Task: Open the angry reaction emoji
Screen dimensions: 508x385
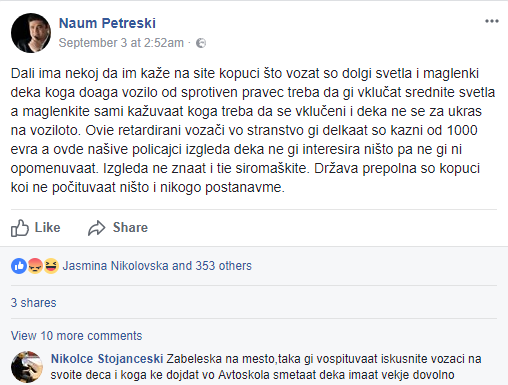Action: pos(35,266)
